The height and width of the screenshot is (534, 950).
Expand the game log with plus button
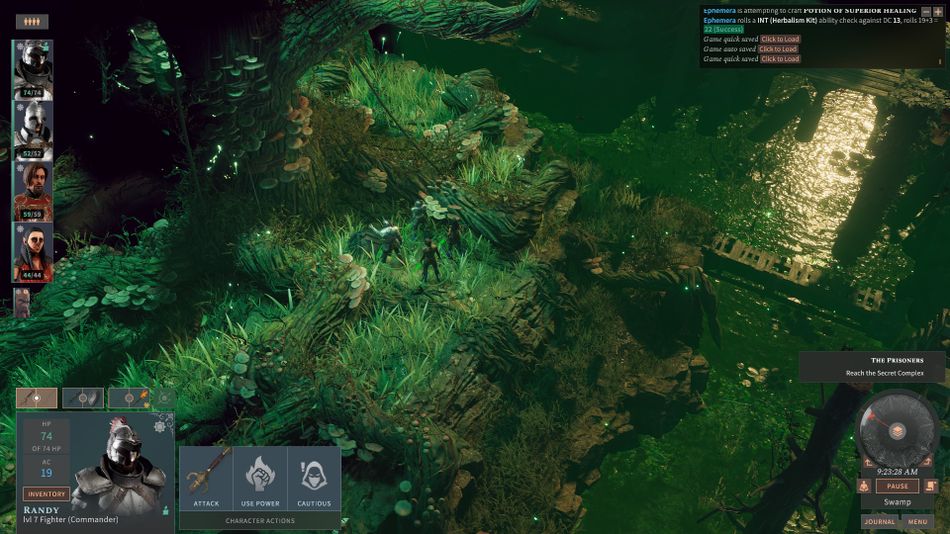tap(938, 12)
